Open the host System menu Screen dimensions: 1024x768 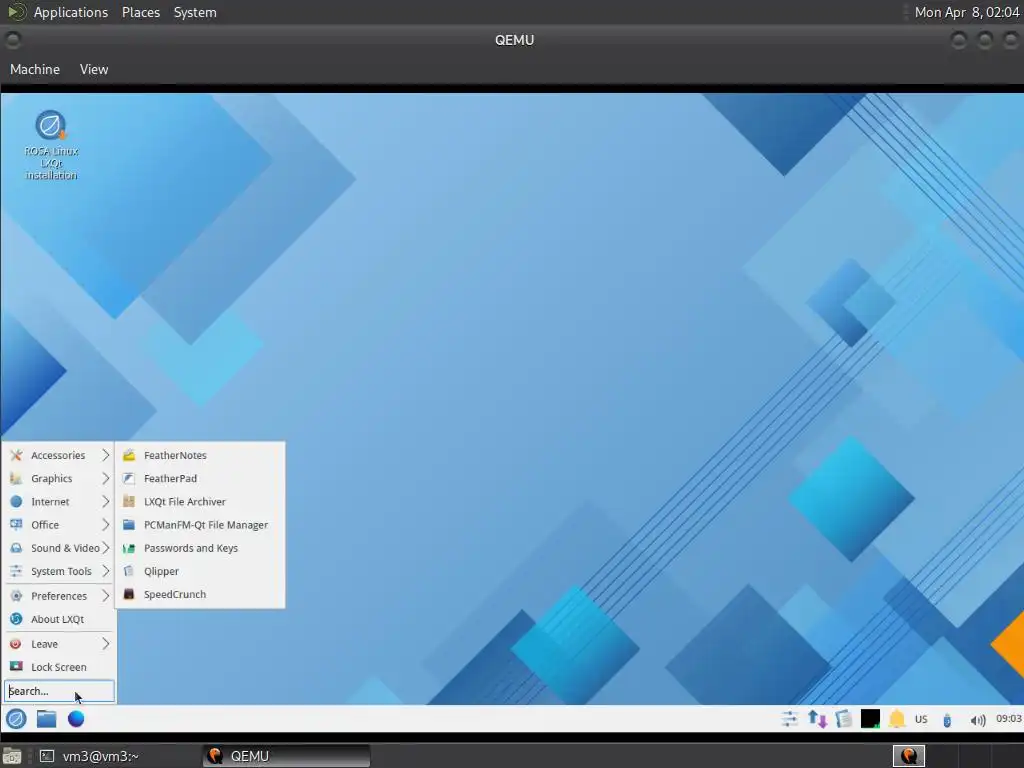point(195,12)
